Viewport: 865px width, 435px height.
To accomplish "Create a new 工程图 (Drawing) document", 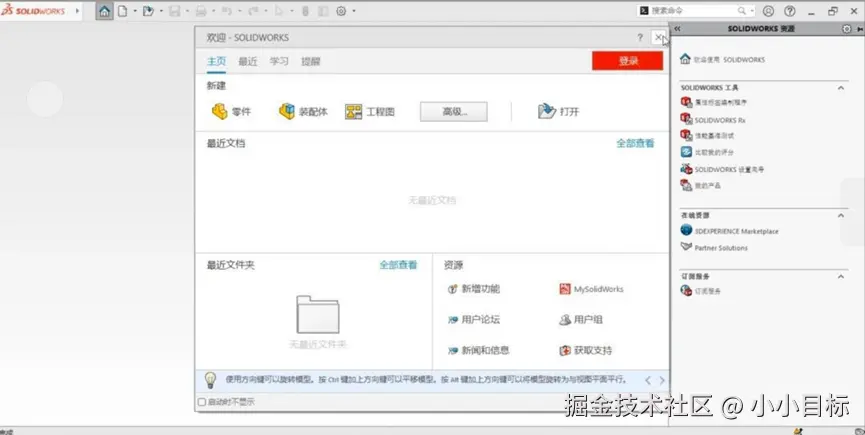I will pyautogui.click(x=370, y=111).
